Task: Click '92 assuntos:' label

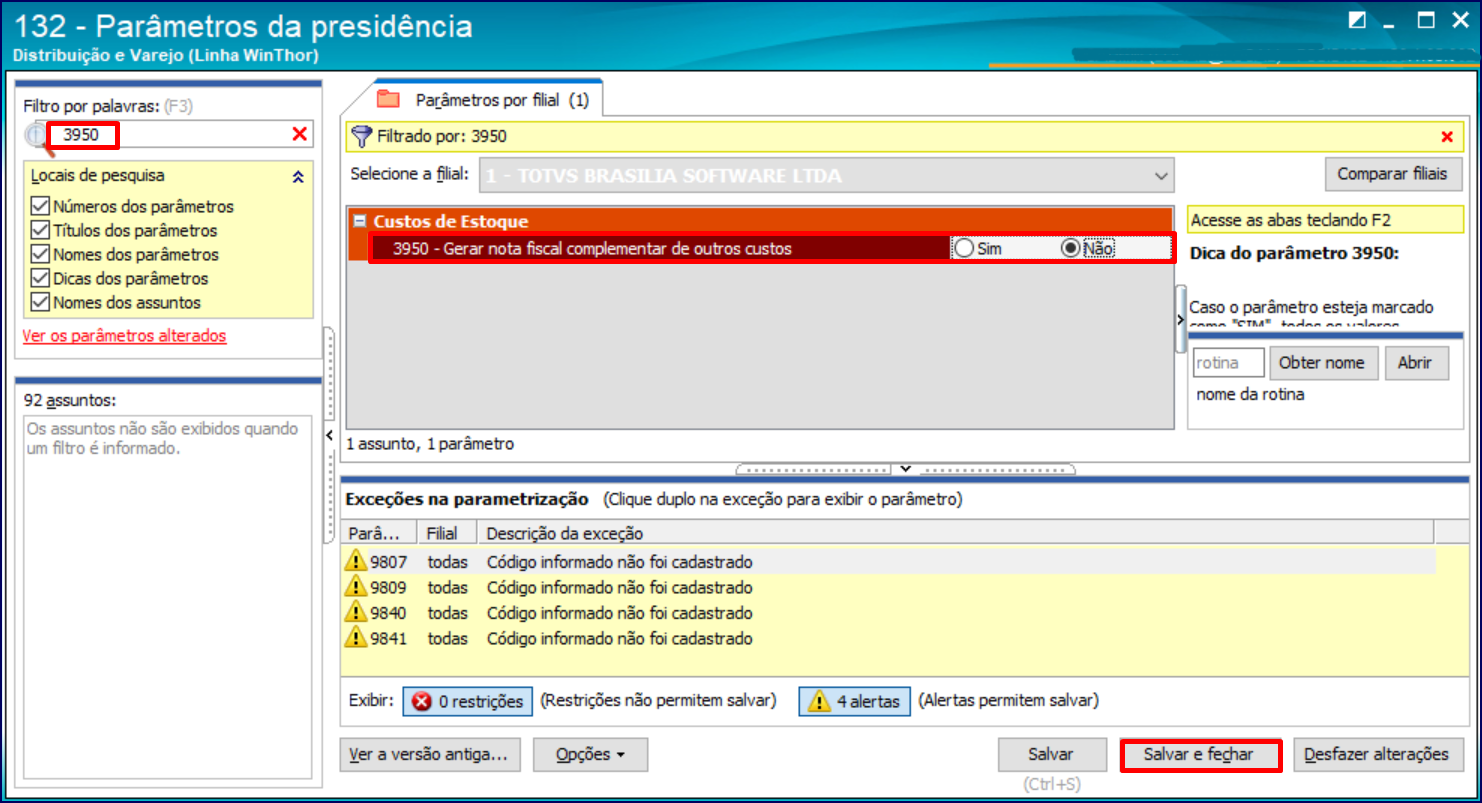Action: tap(70, 400)
